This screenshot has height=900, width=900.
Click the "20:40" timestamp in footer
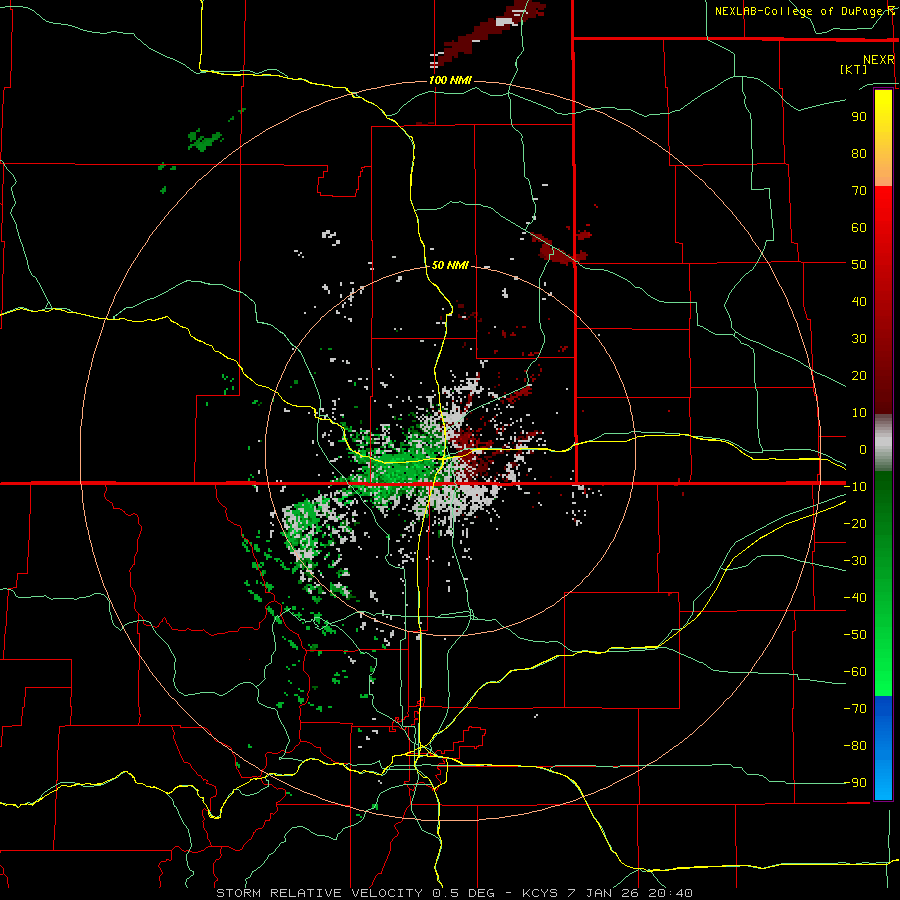click(x=670, y=893)
